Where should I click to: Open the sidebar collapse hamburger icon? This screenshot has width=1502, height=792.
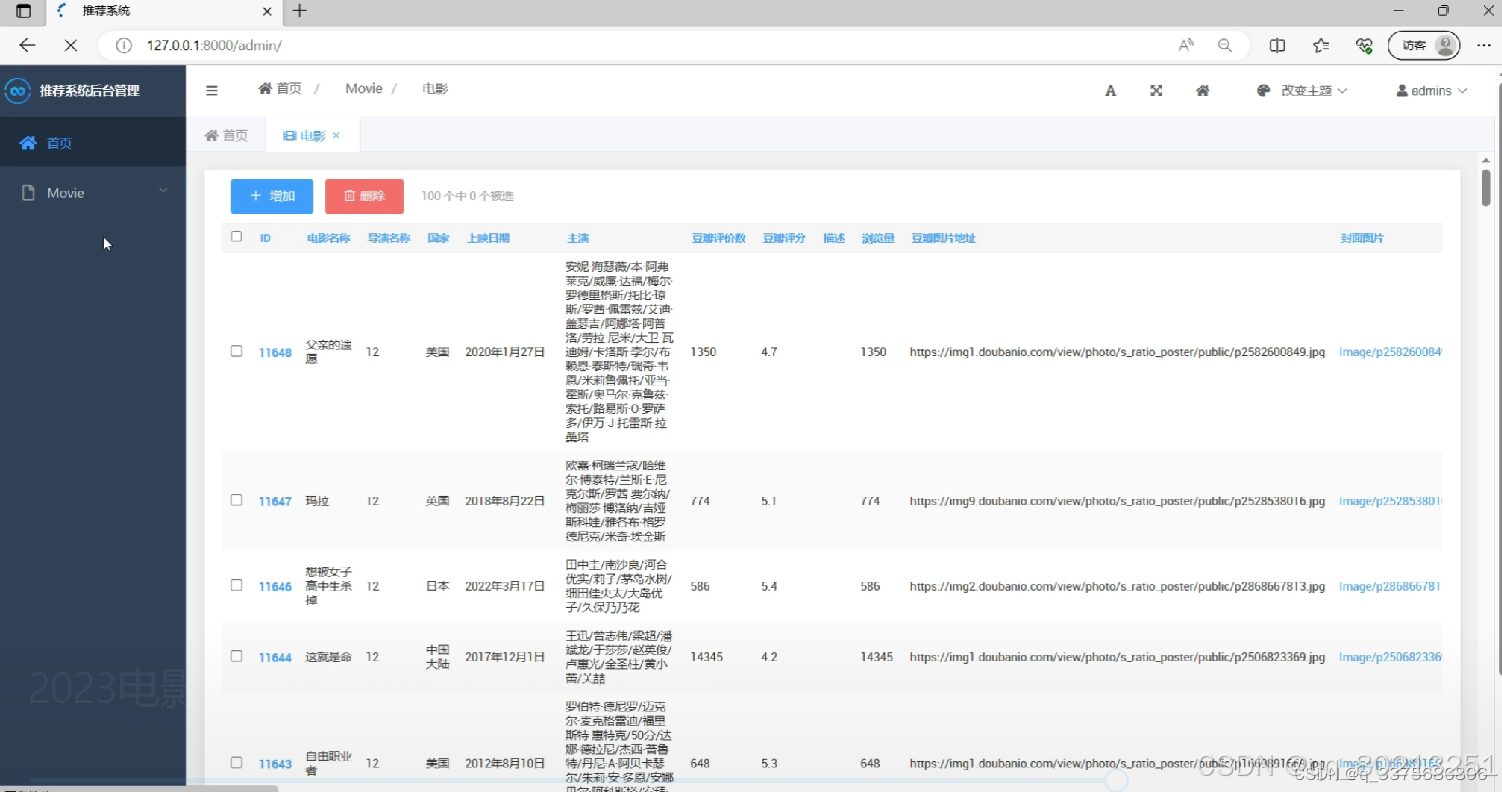(x=212, y=90)
